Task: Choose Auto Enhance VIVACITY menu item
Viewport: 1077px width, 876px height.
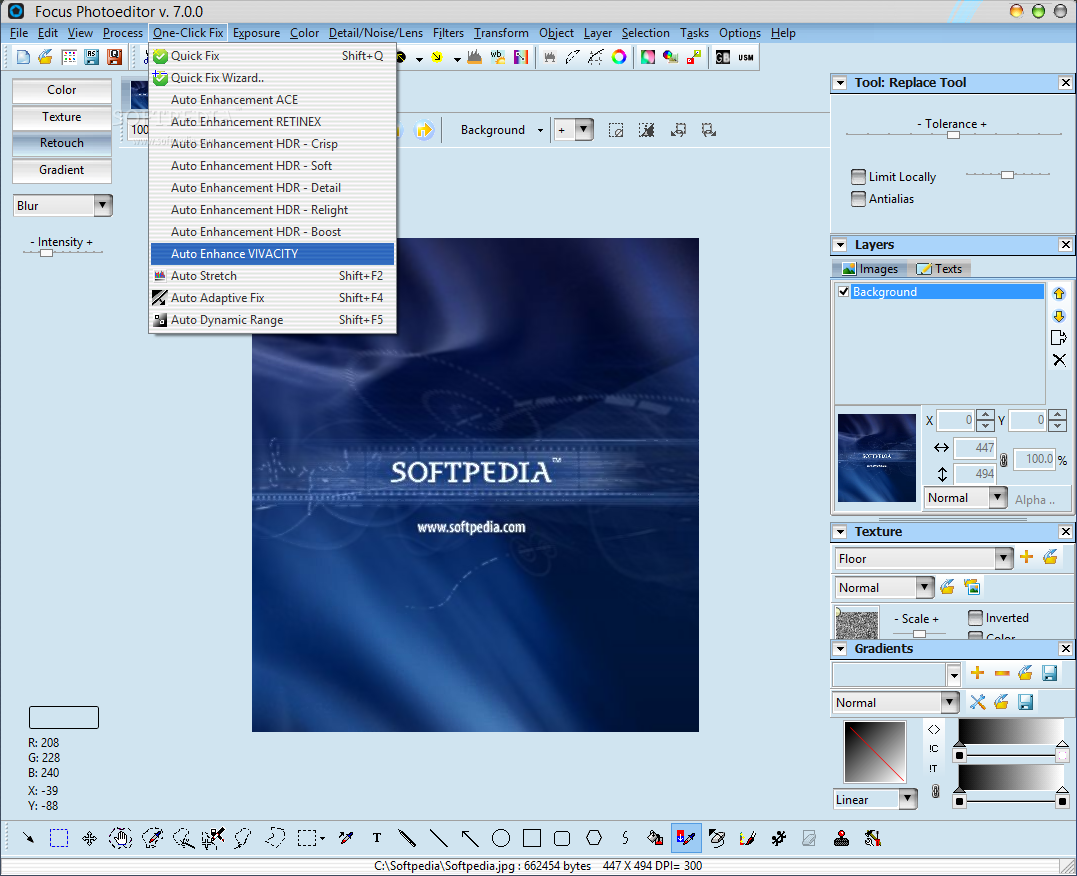Action: (272, 254)
